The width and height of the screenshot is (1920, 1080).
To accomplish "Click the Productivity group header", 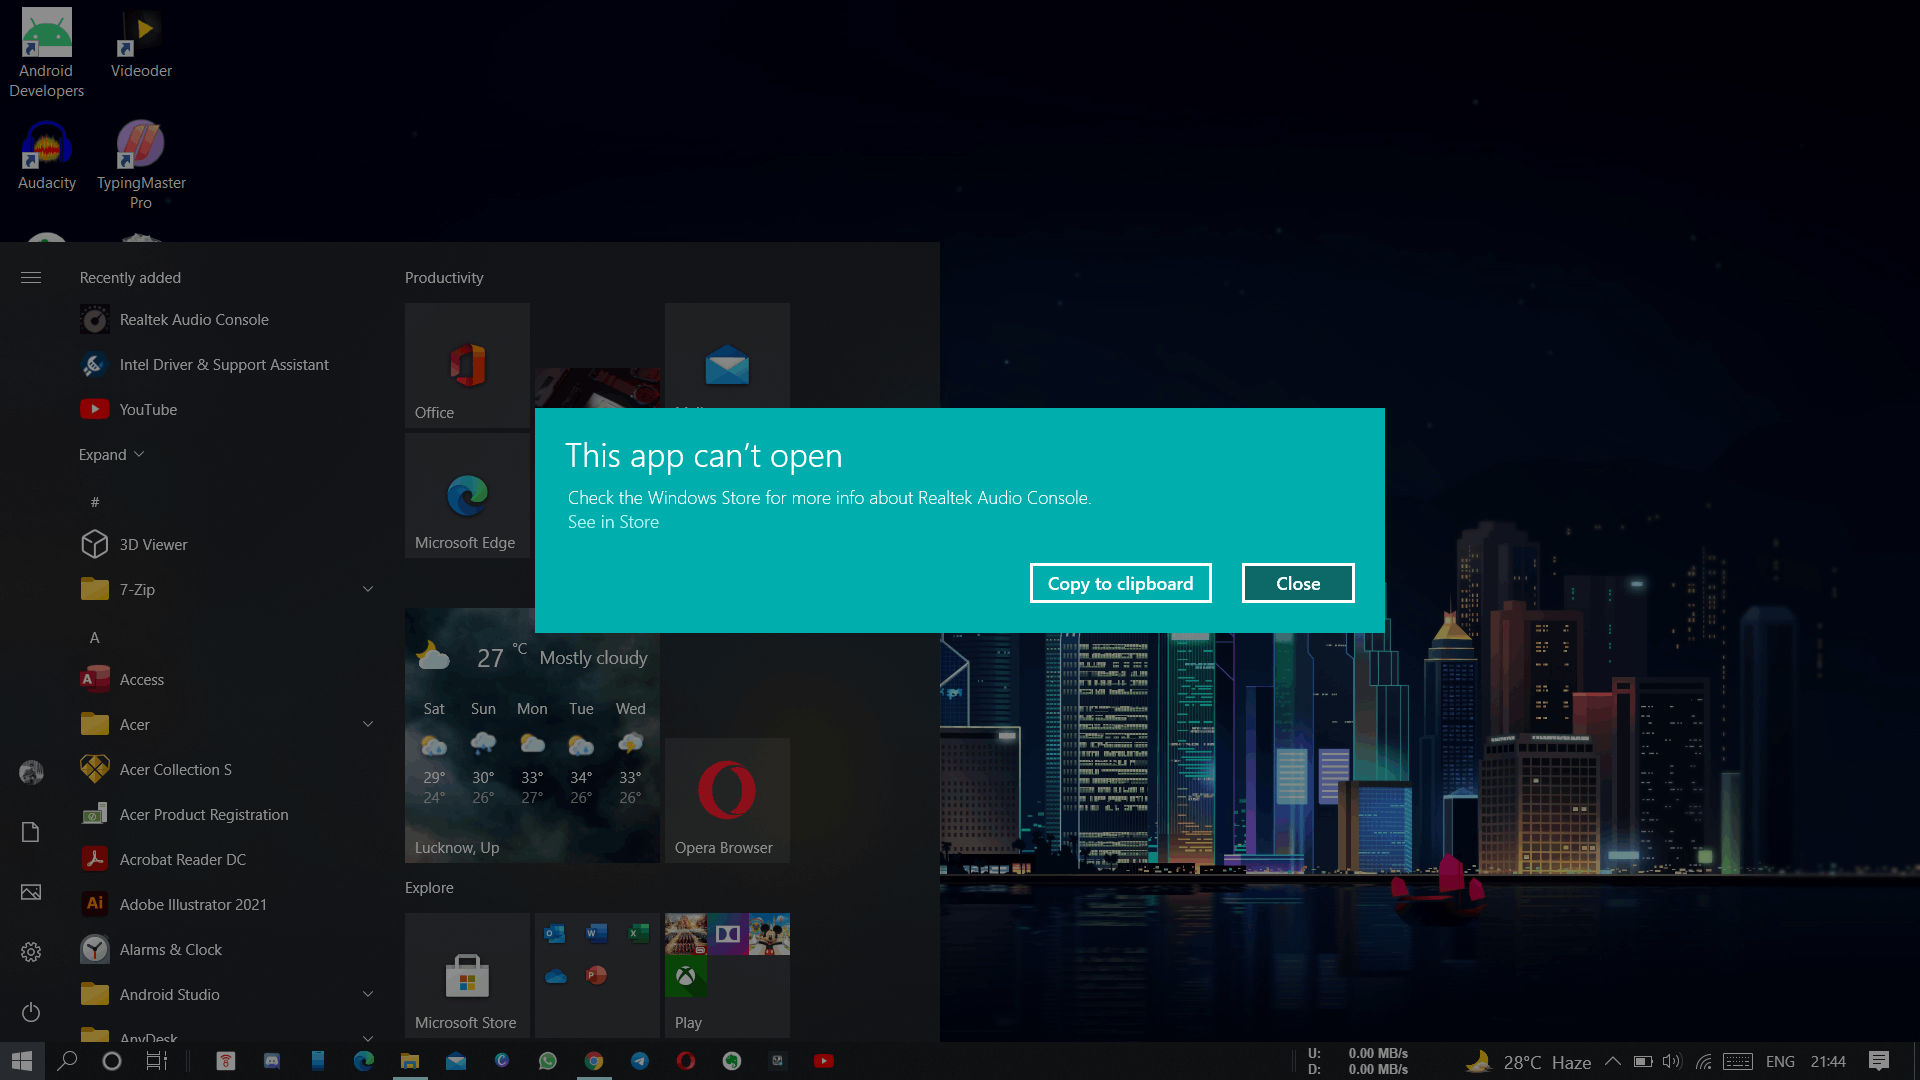I will (x=444, y=278).
